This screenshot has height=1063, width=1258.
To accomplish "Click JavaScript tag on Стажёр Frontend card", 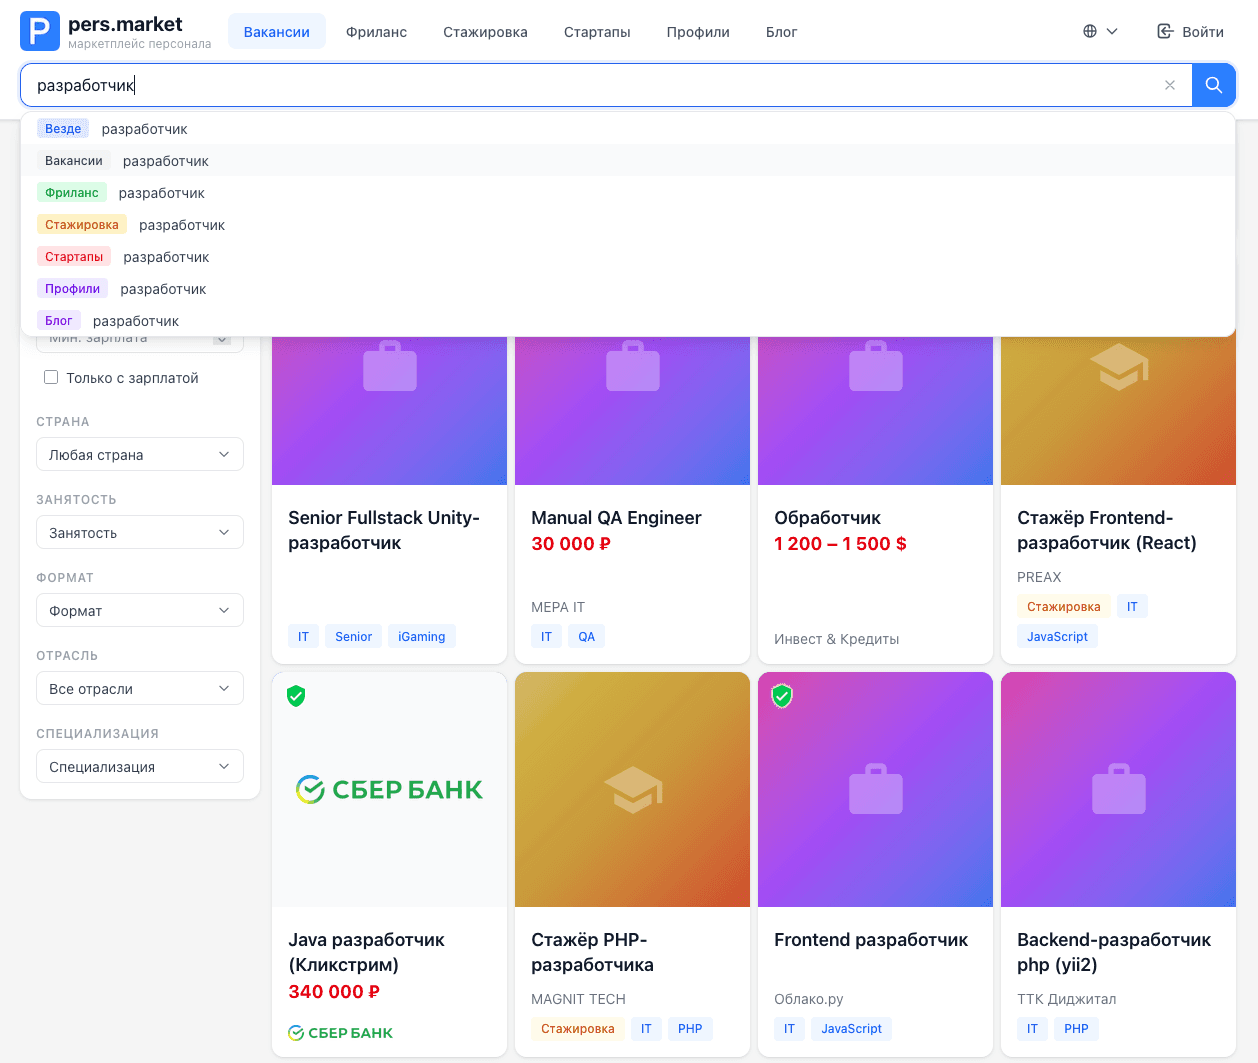I will click(x=1057, y=636).
